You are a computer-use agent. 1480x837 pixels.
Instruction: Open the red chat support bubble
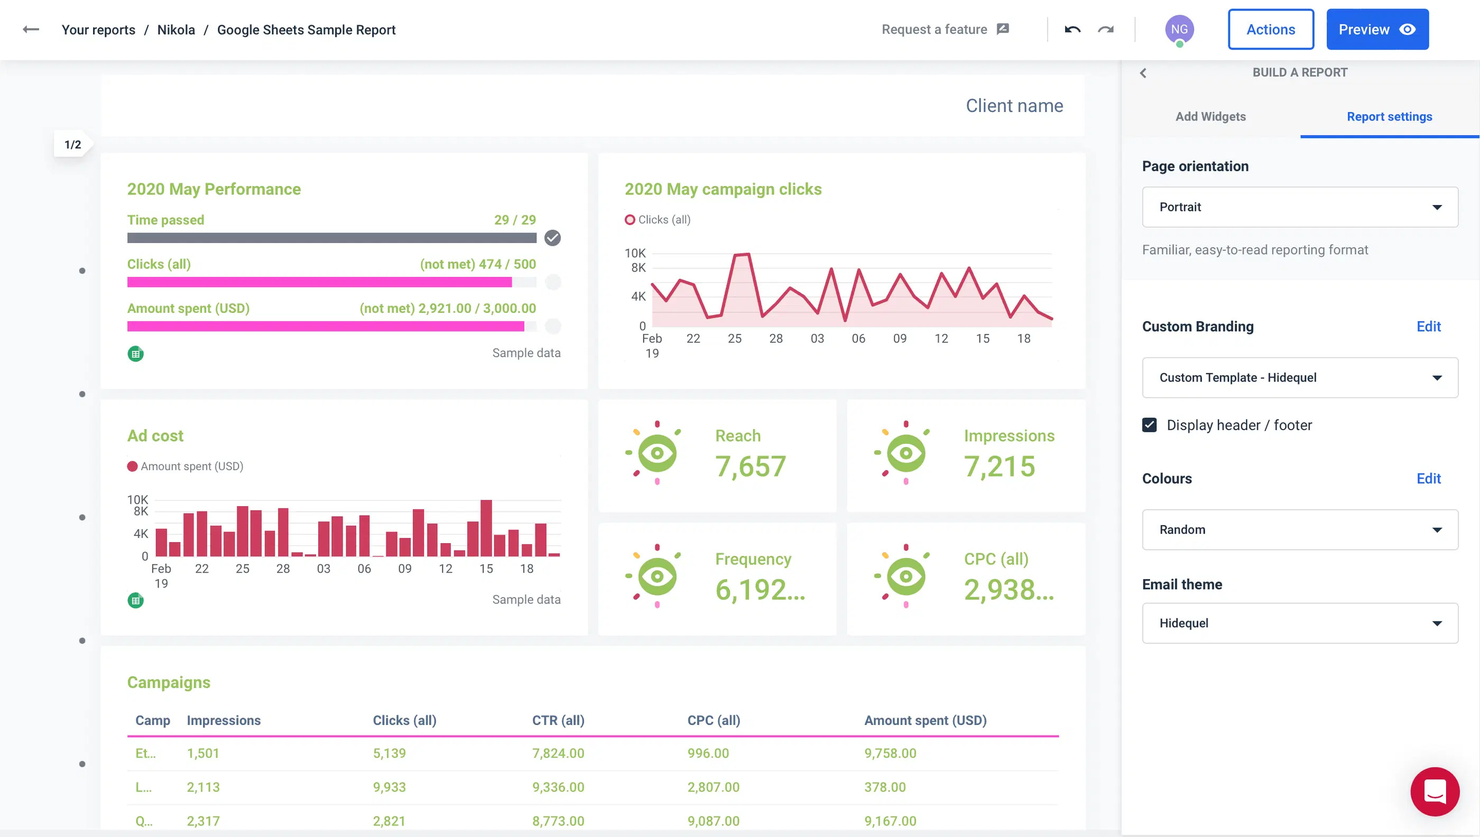(x=1434, y=791)
